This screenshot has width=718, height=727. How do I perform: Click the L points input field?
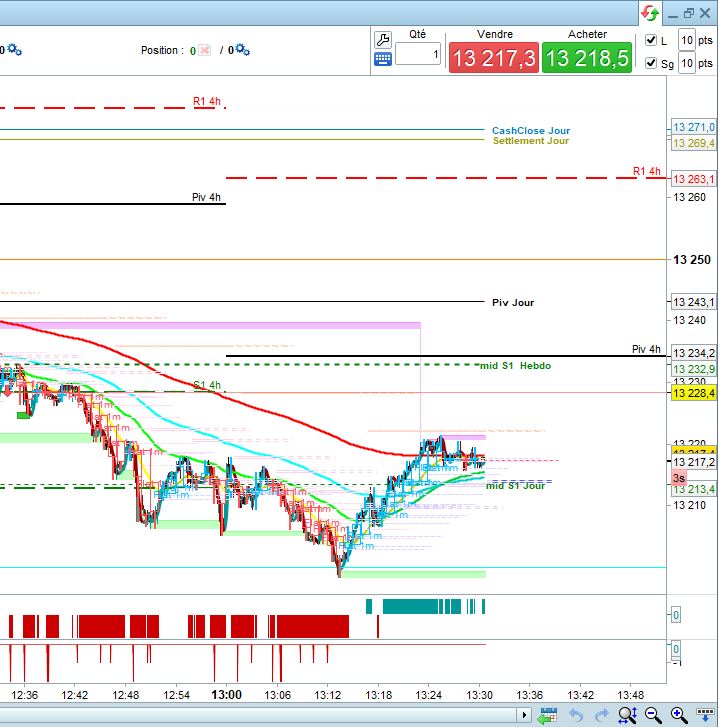[x=687, y=40]
